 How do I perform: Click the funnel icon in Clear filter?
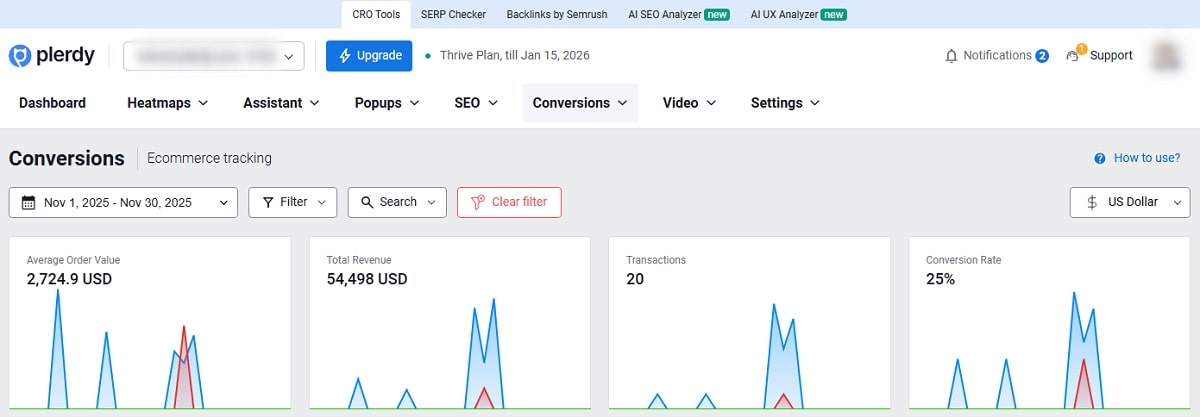476,202
